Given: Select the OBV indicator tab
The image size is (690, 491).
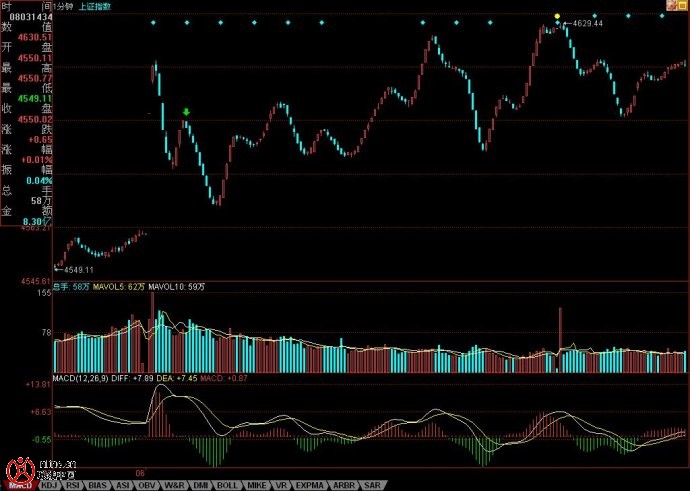Looking at the screenshot, I should (149, 485).
